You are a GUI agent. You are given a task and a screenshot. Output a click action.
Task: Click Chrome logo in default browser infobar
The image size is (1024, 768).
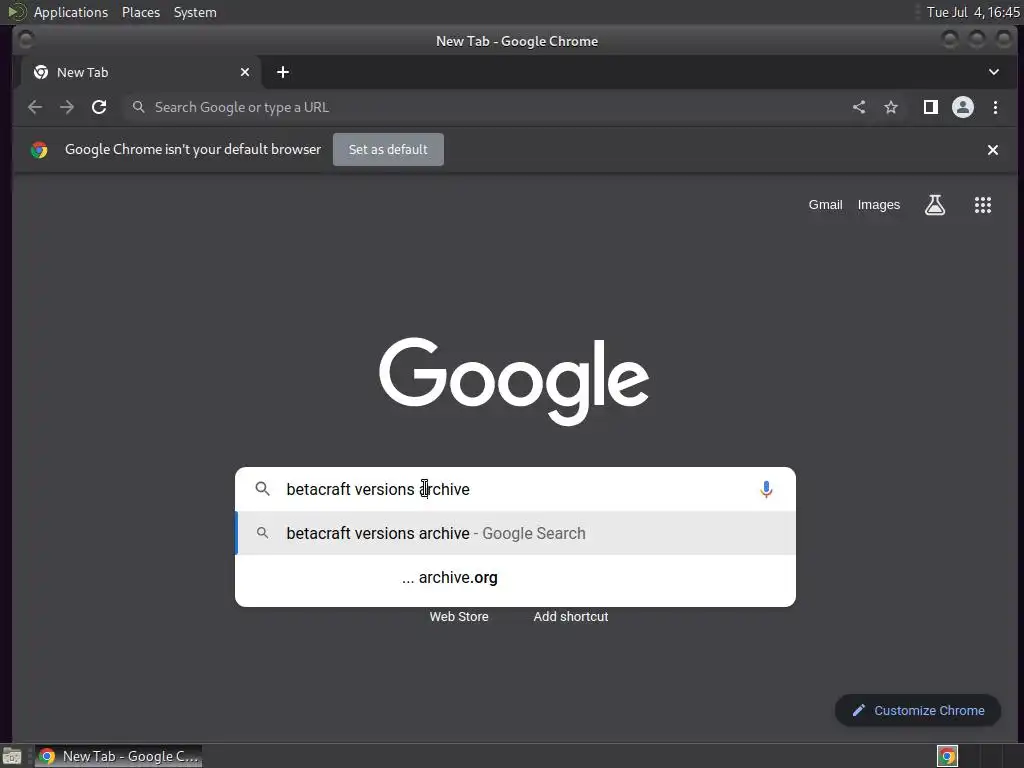39,150
